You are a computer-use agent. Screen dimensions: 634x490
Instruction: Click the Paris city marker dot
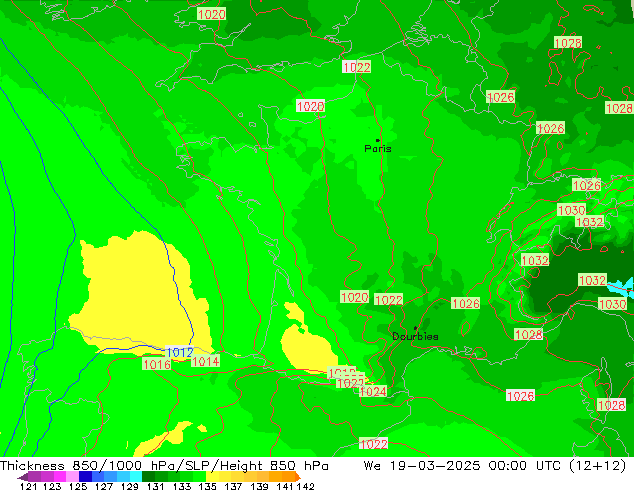point(377,140)
